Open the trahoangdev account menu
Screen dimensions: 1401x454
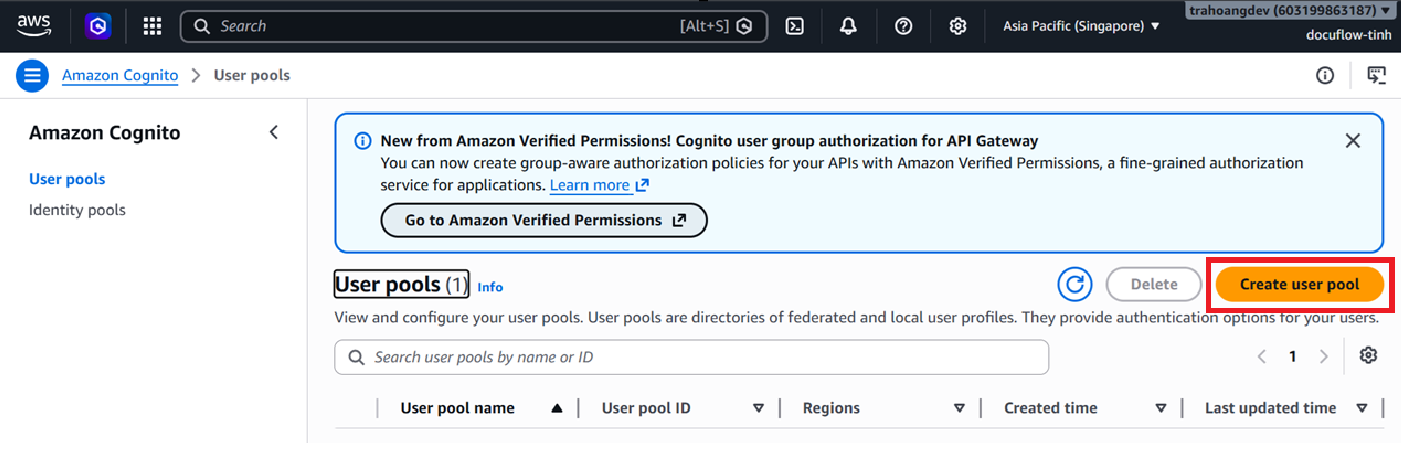point(1291,11)
